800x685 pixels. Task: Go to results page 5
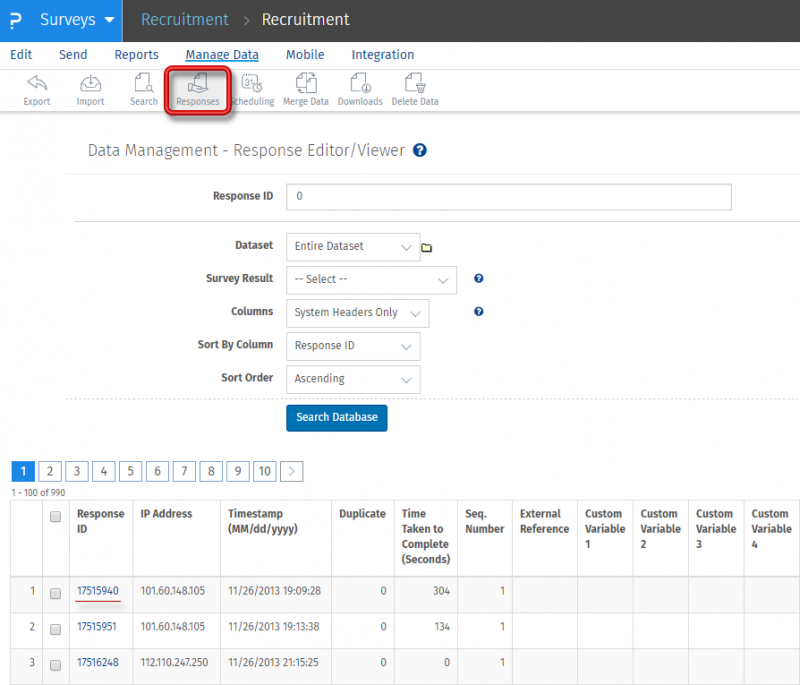click(130, 471)
